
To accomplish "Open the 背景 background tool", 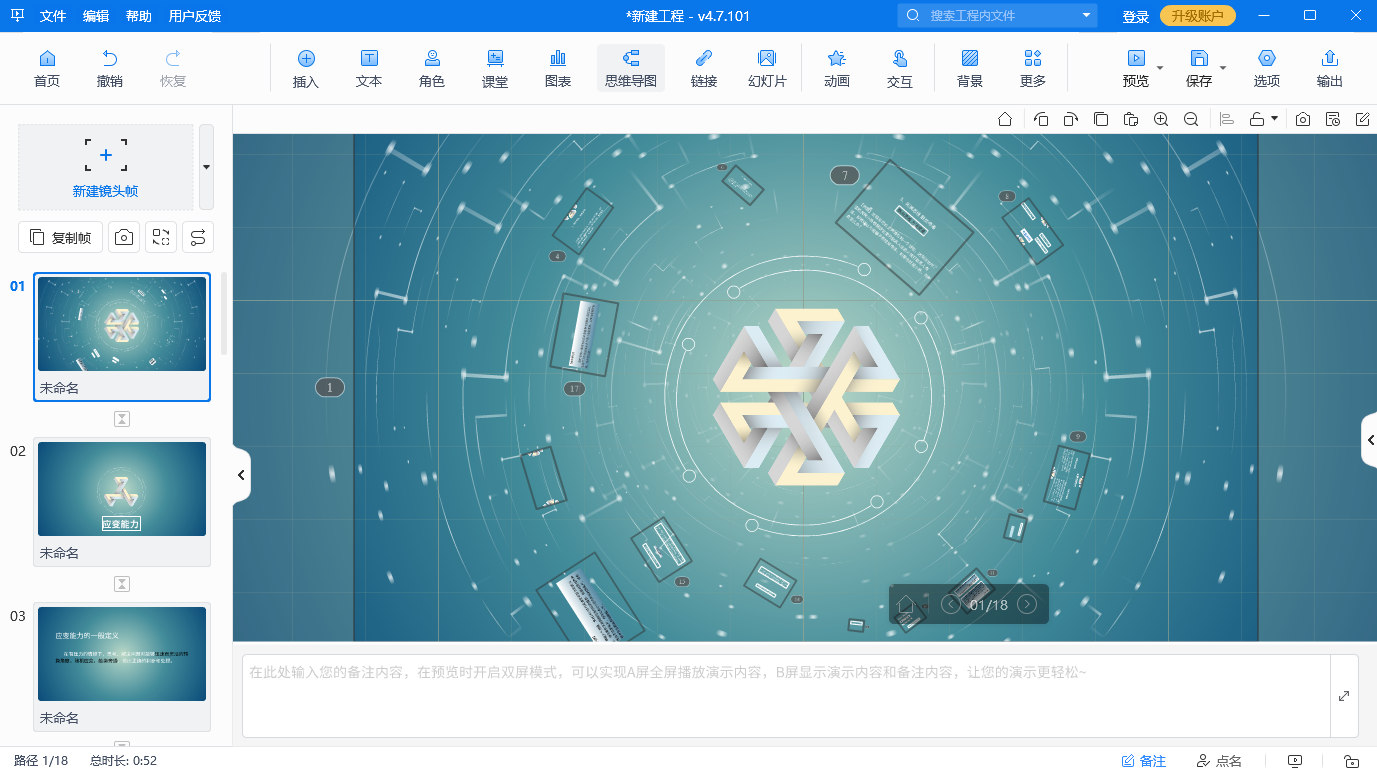I will [x=970, y=68].
